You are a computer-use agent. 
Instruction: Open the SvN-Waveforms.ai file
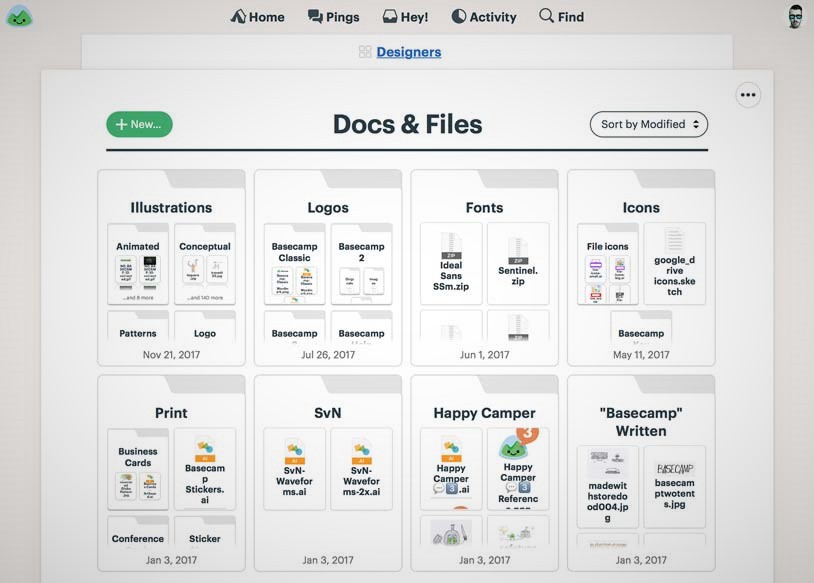294,469
